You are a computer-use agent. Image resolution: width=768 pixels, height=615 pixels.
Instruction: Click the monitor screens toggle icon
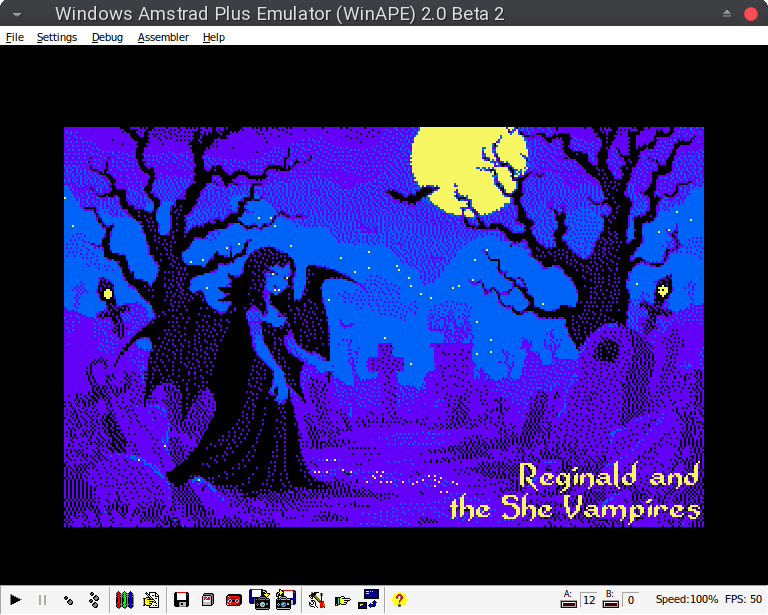click(368, 599)
